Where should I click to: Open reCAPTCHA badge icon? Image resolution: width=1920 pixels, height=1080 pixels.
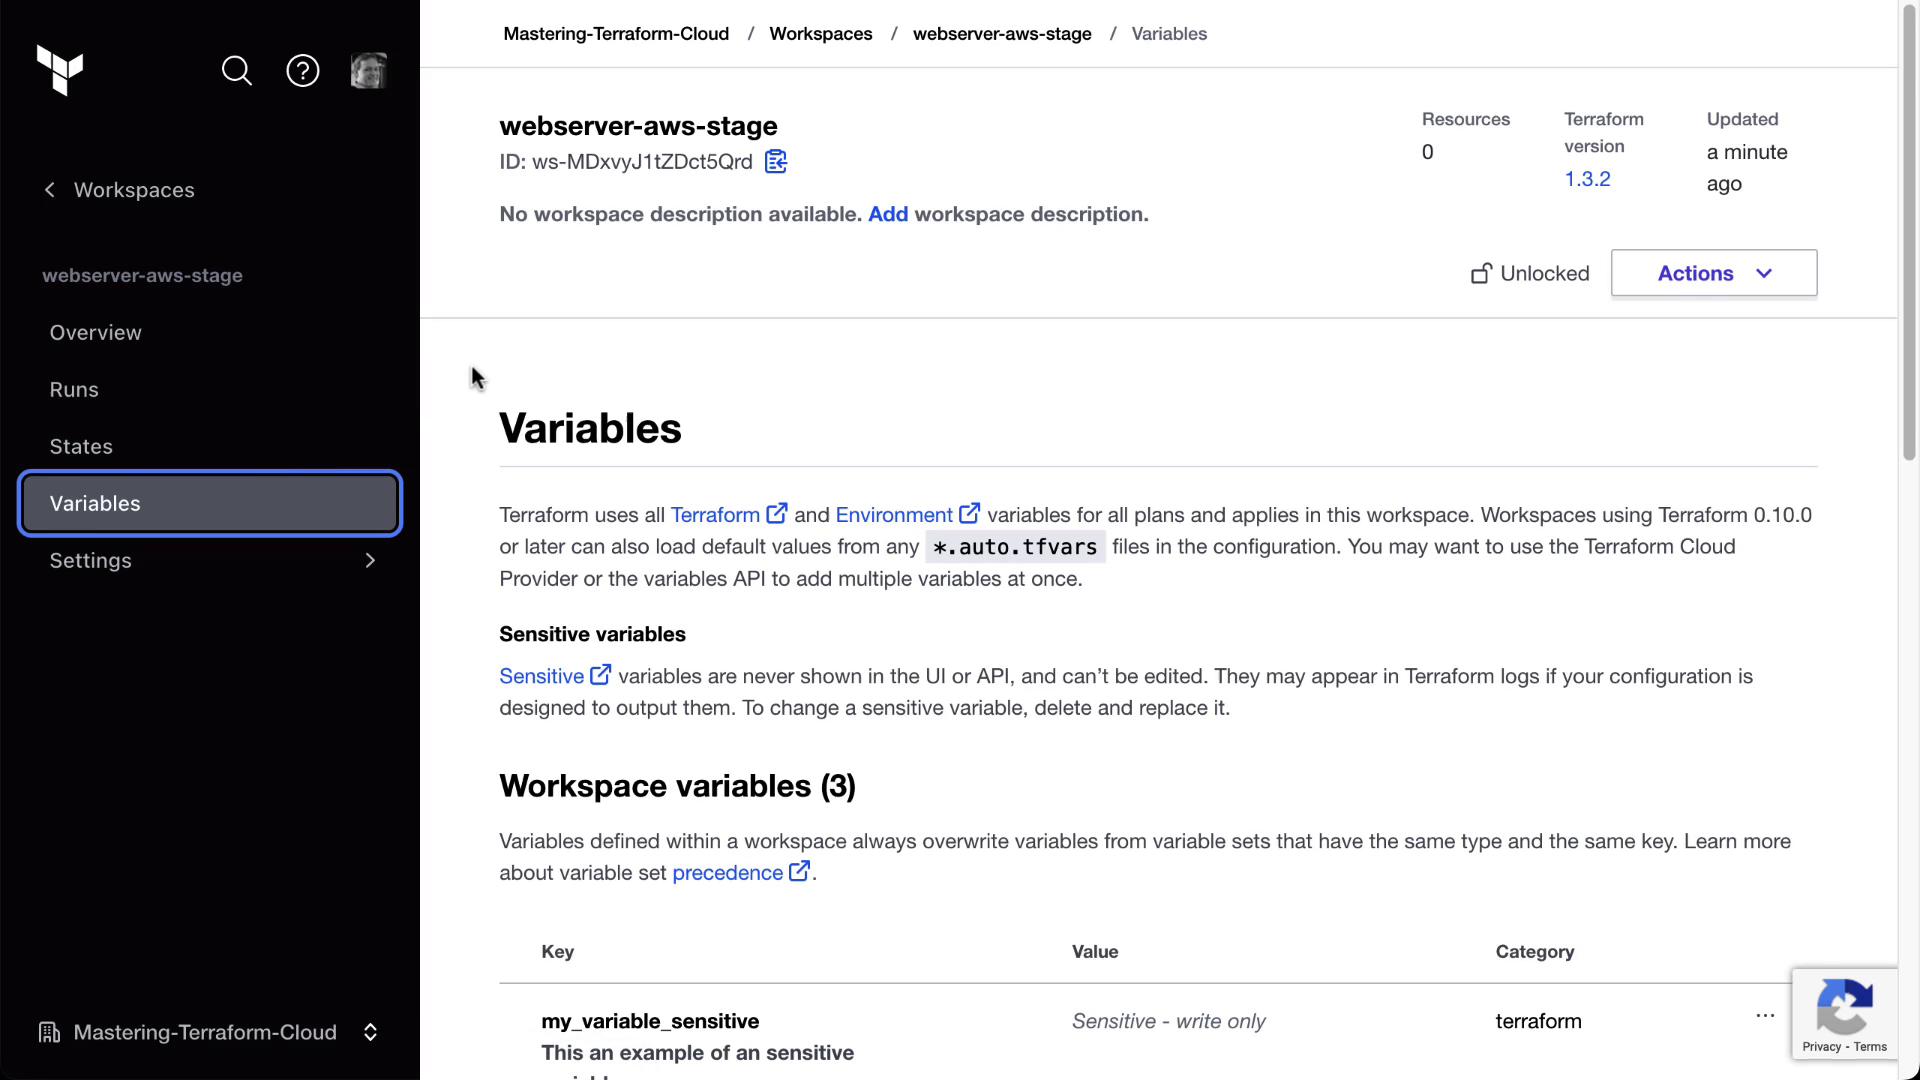tap(1844, 1006)
